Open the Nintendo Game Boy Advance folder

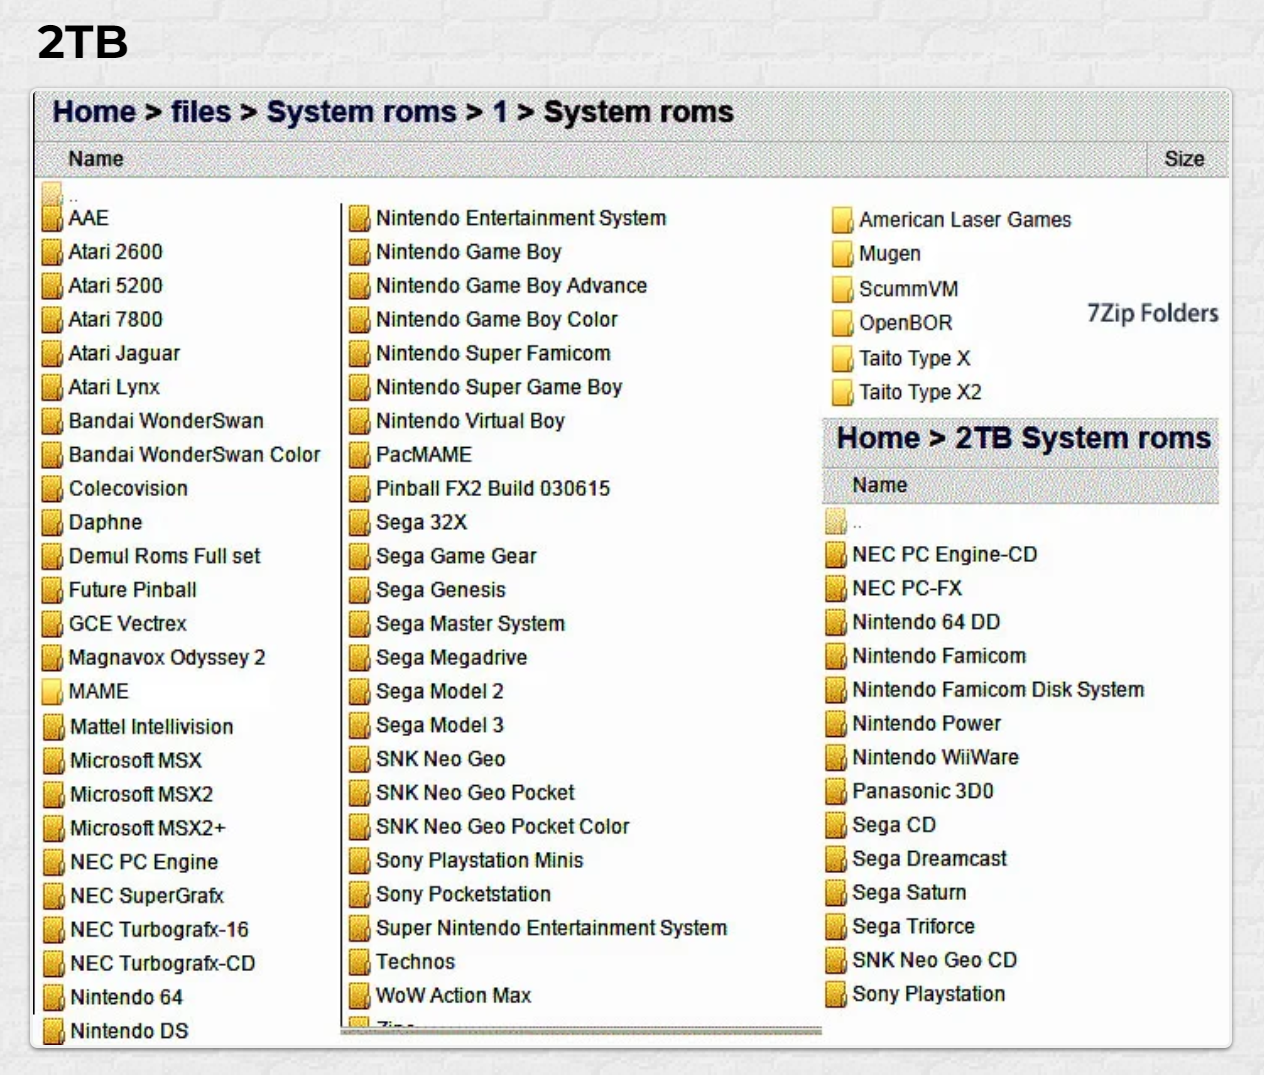tap(511, 286)
